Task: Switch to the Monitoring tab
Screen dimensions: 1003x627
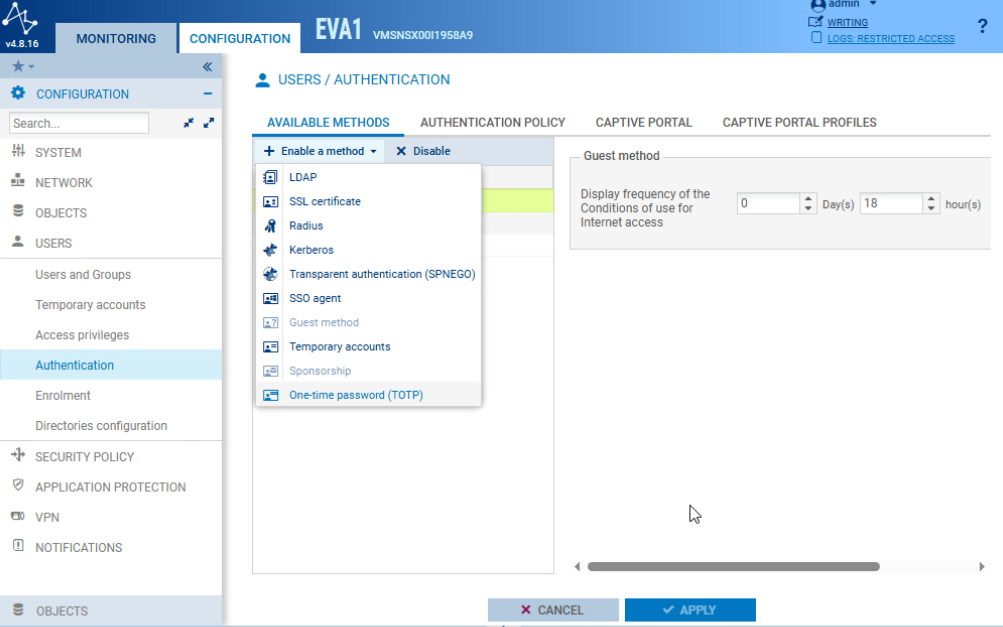Action: [x=116, y=38]
